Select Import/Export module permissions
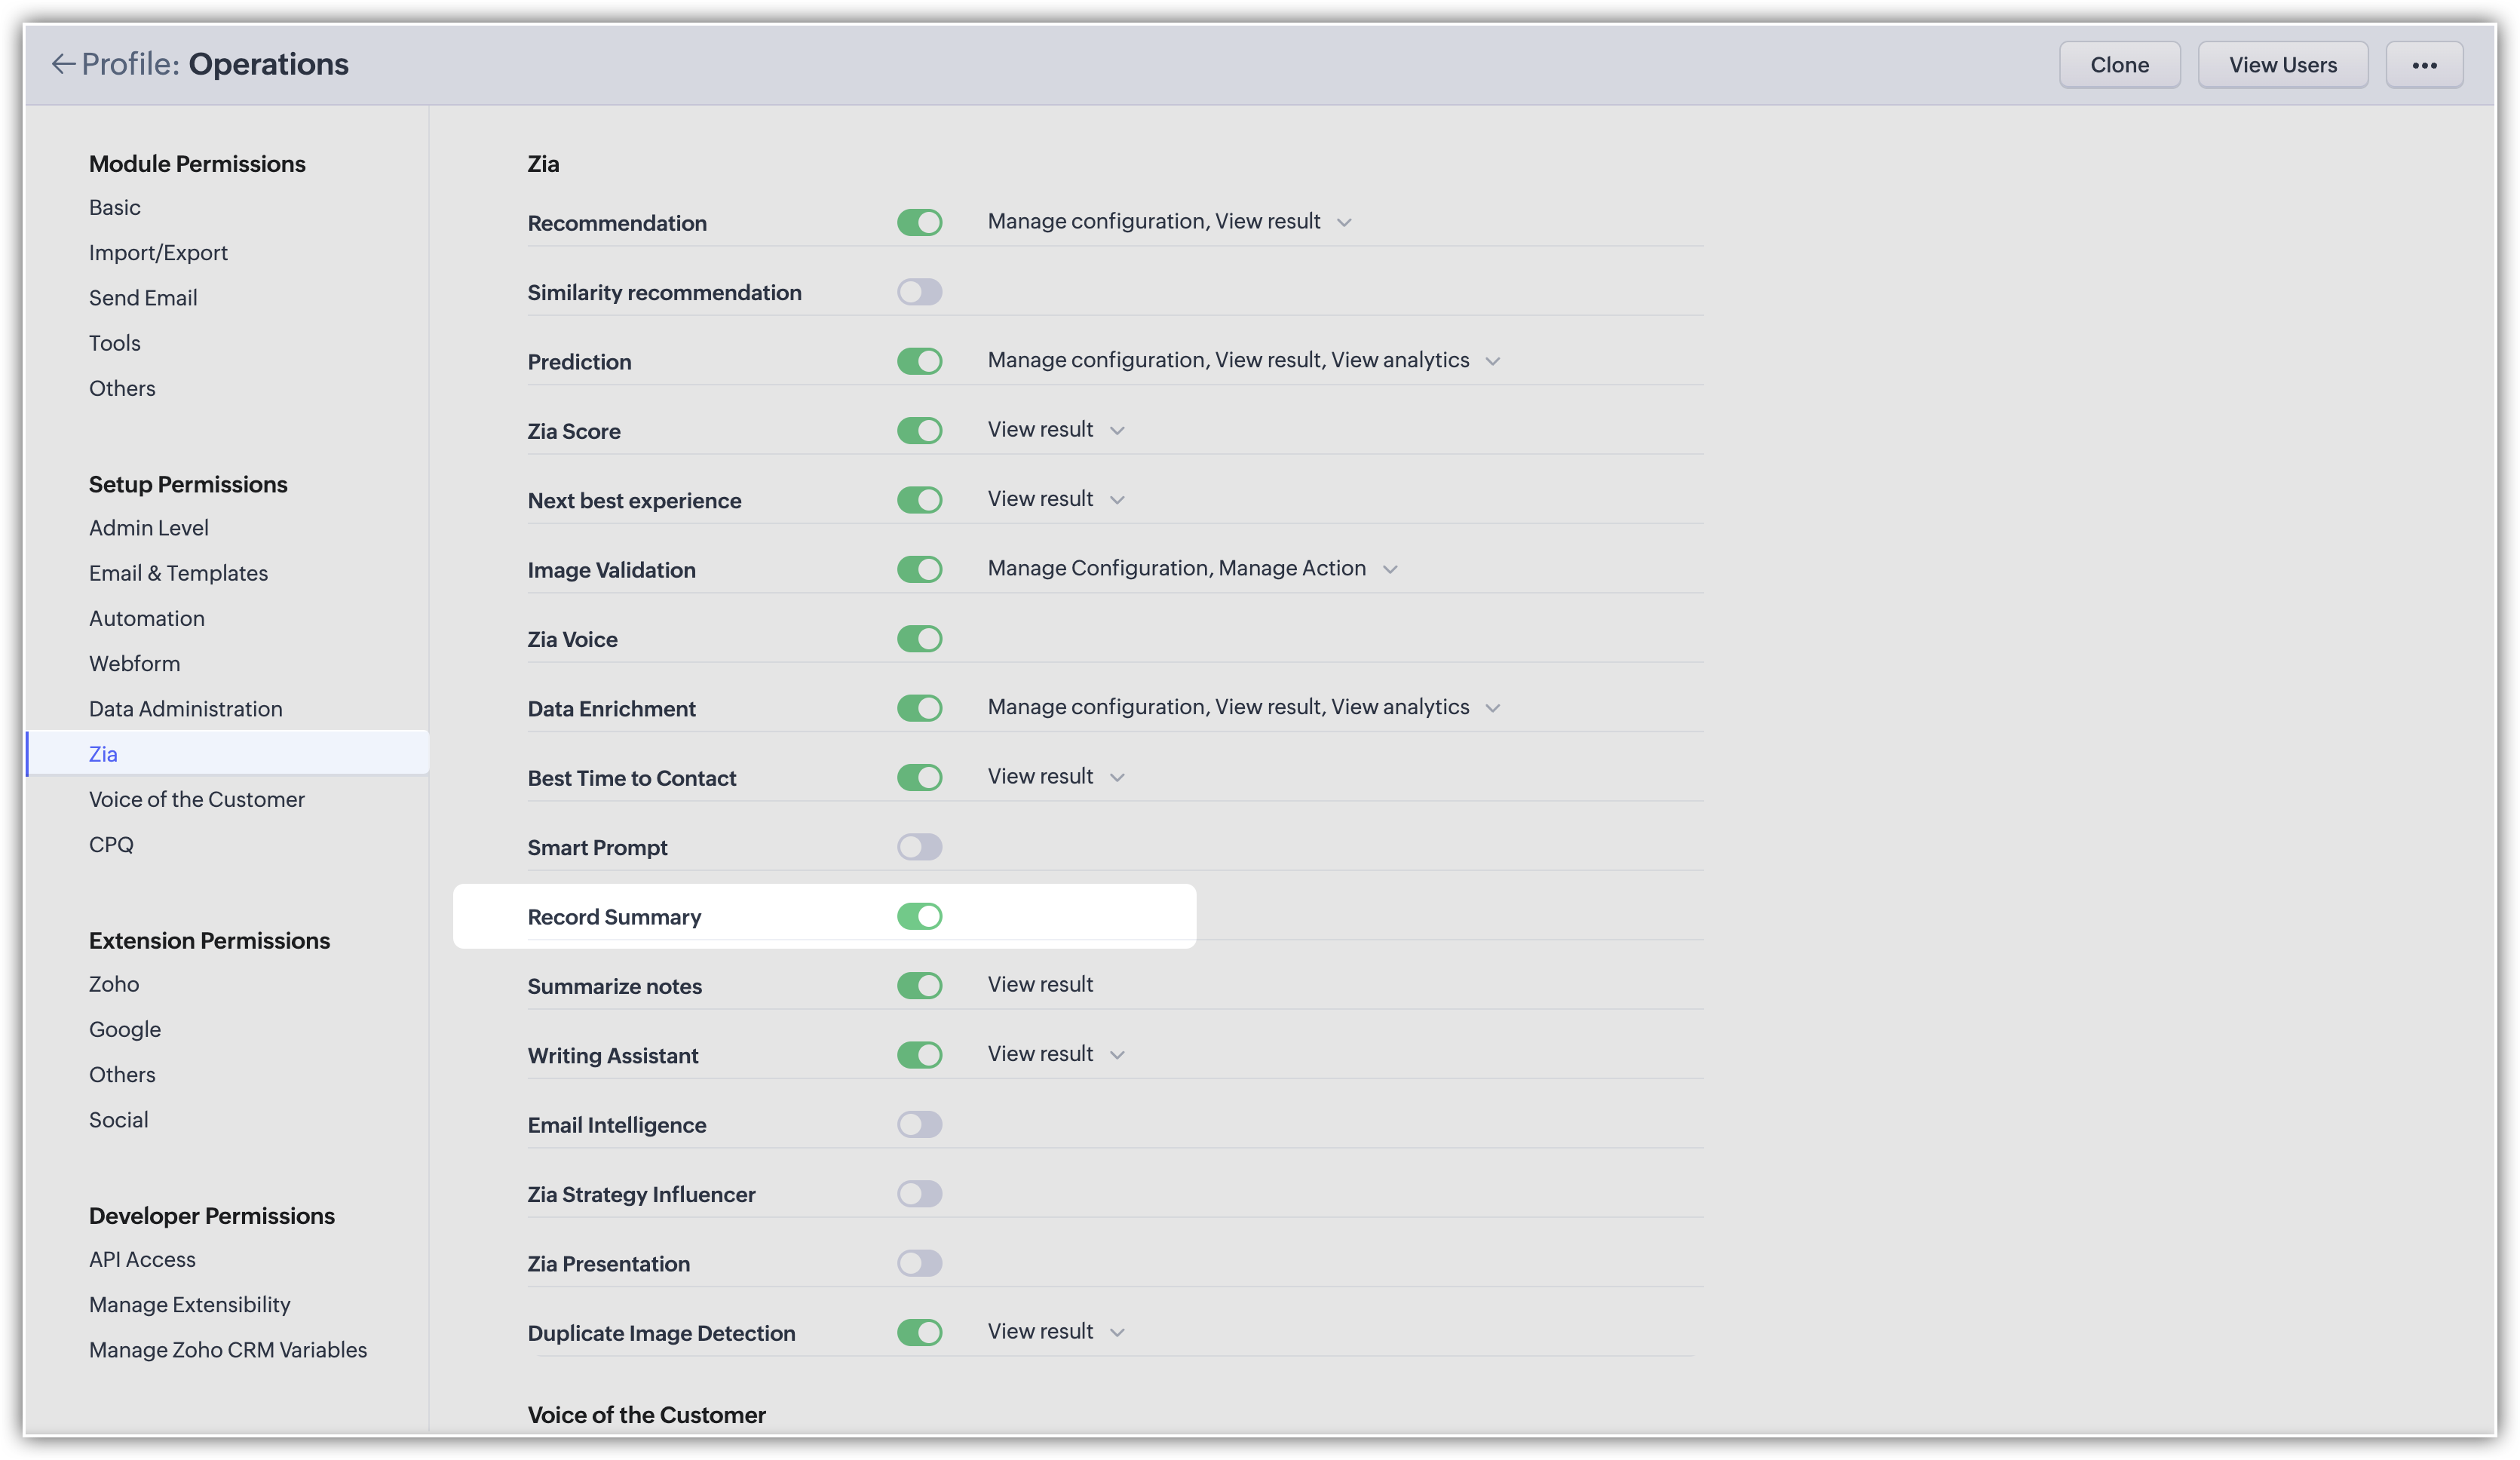Screen dimensions: 2520x1460 158,252
